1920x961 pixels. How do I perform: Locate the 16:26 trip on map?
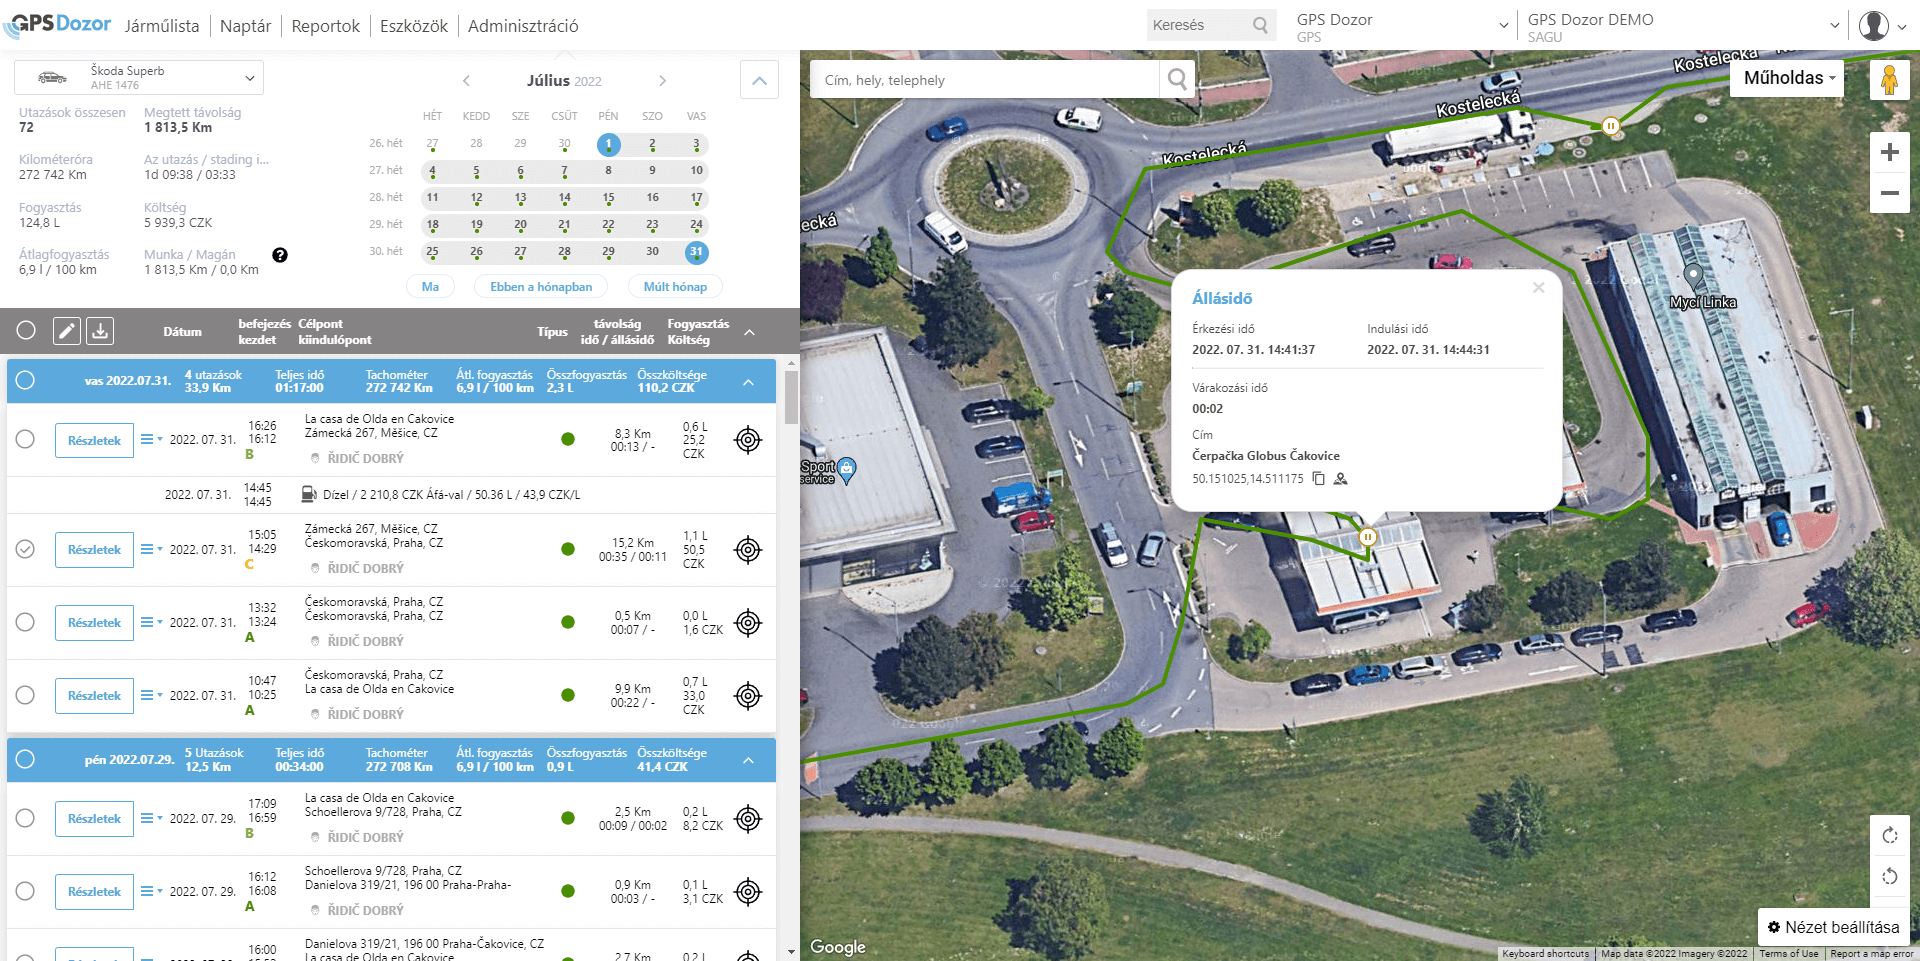tap(748, 440)
